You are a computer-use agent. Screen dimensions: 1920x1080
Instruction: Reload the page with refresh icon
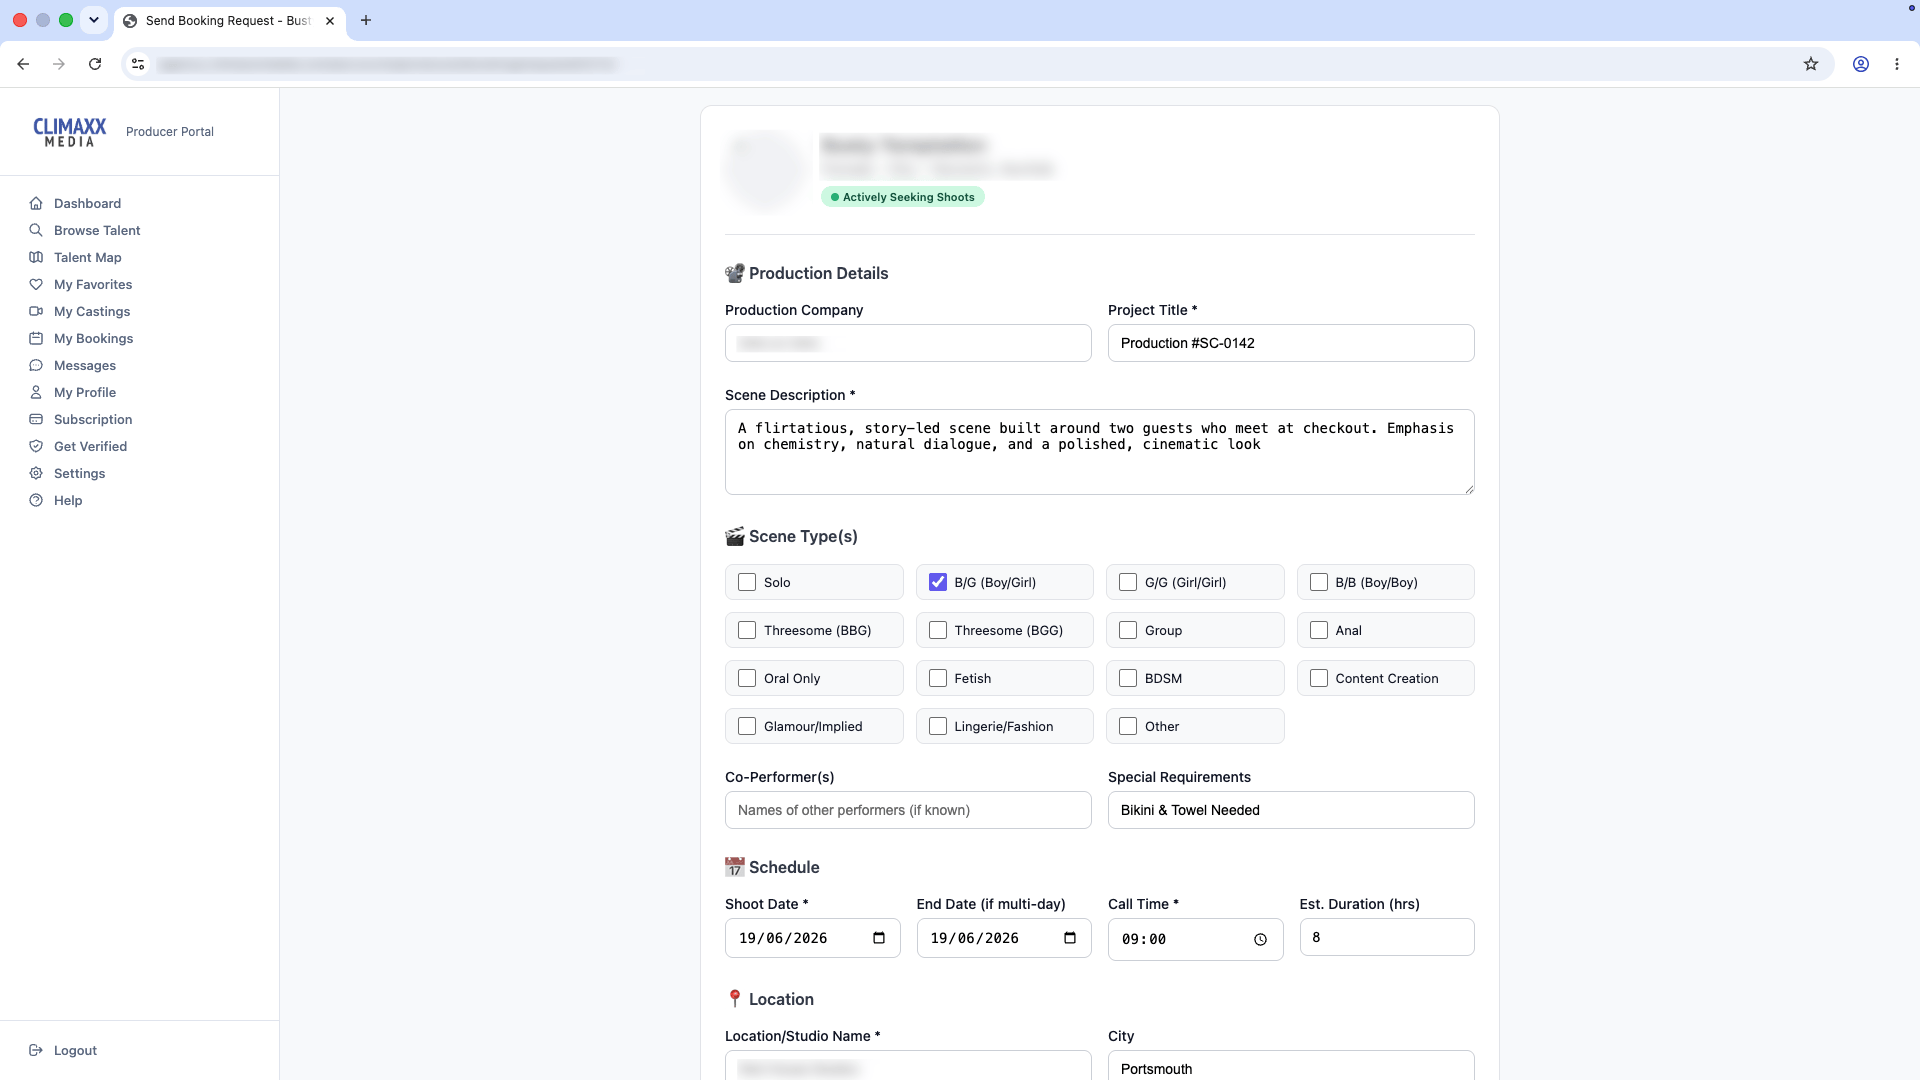(95, 64)
